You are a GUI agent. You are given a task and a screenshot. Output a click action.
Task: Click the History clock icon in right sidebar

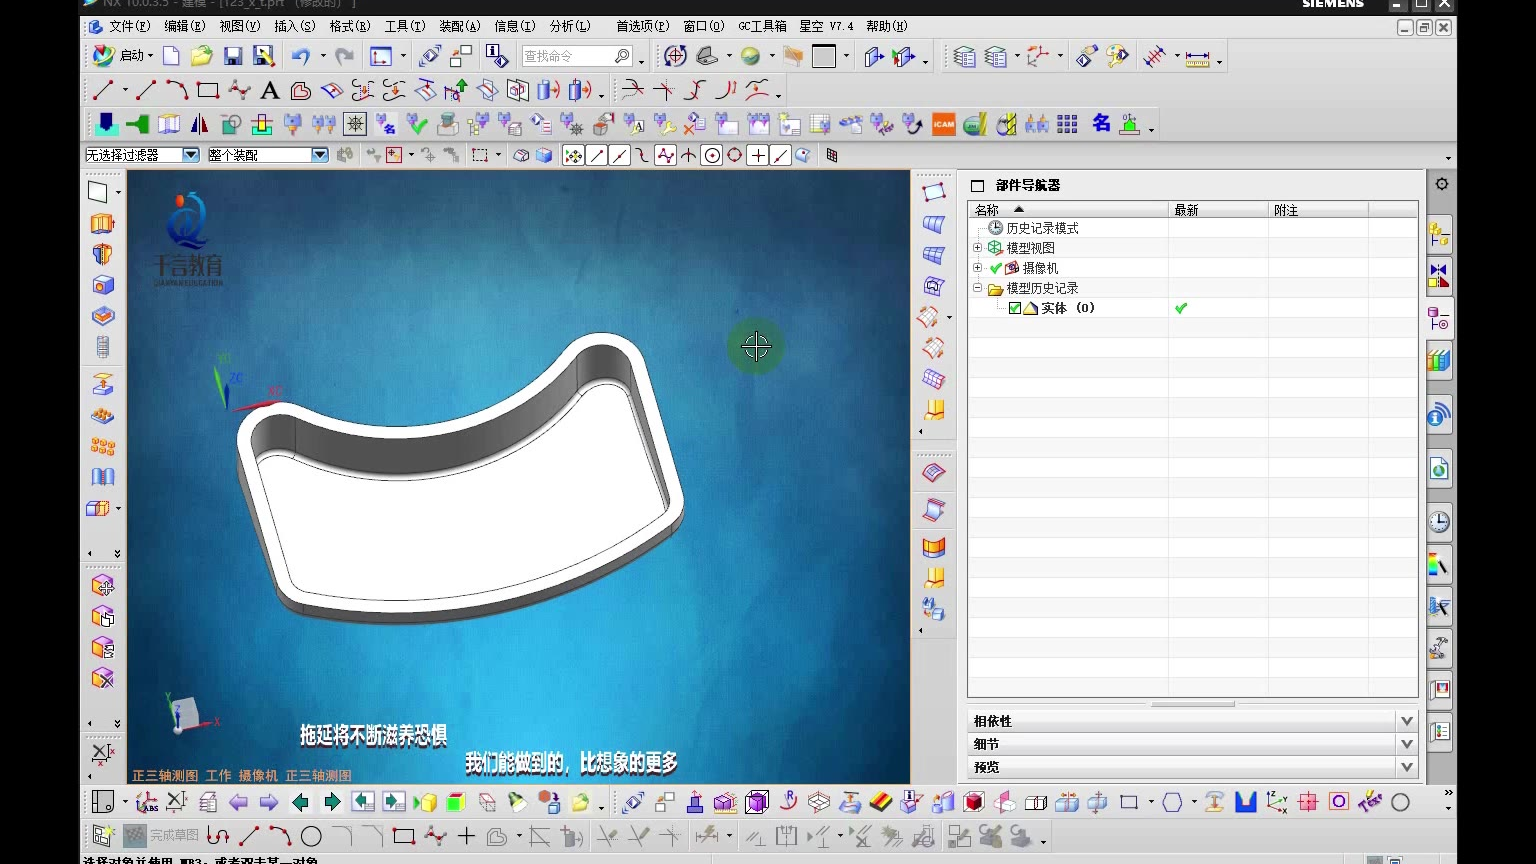tap(1439, 522)
